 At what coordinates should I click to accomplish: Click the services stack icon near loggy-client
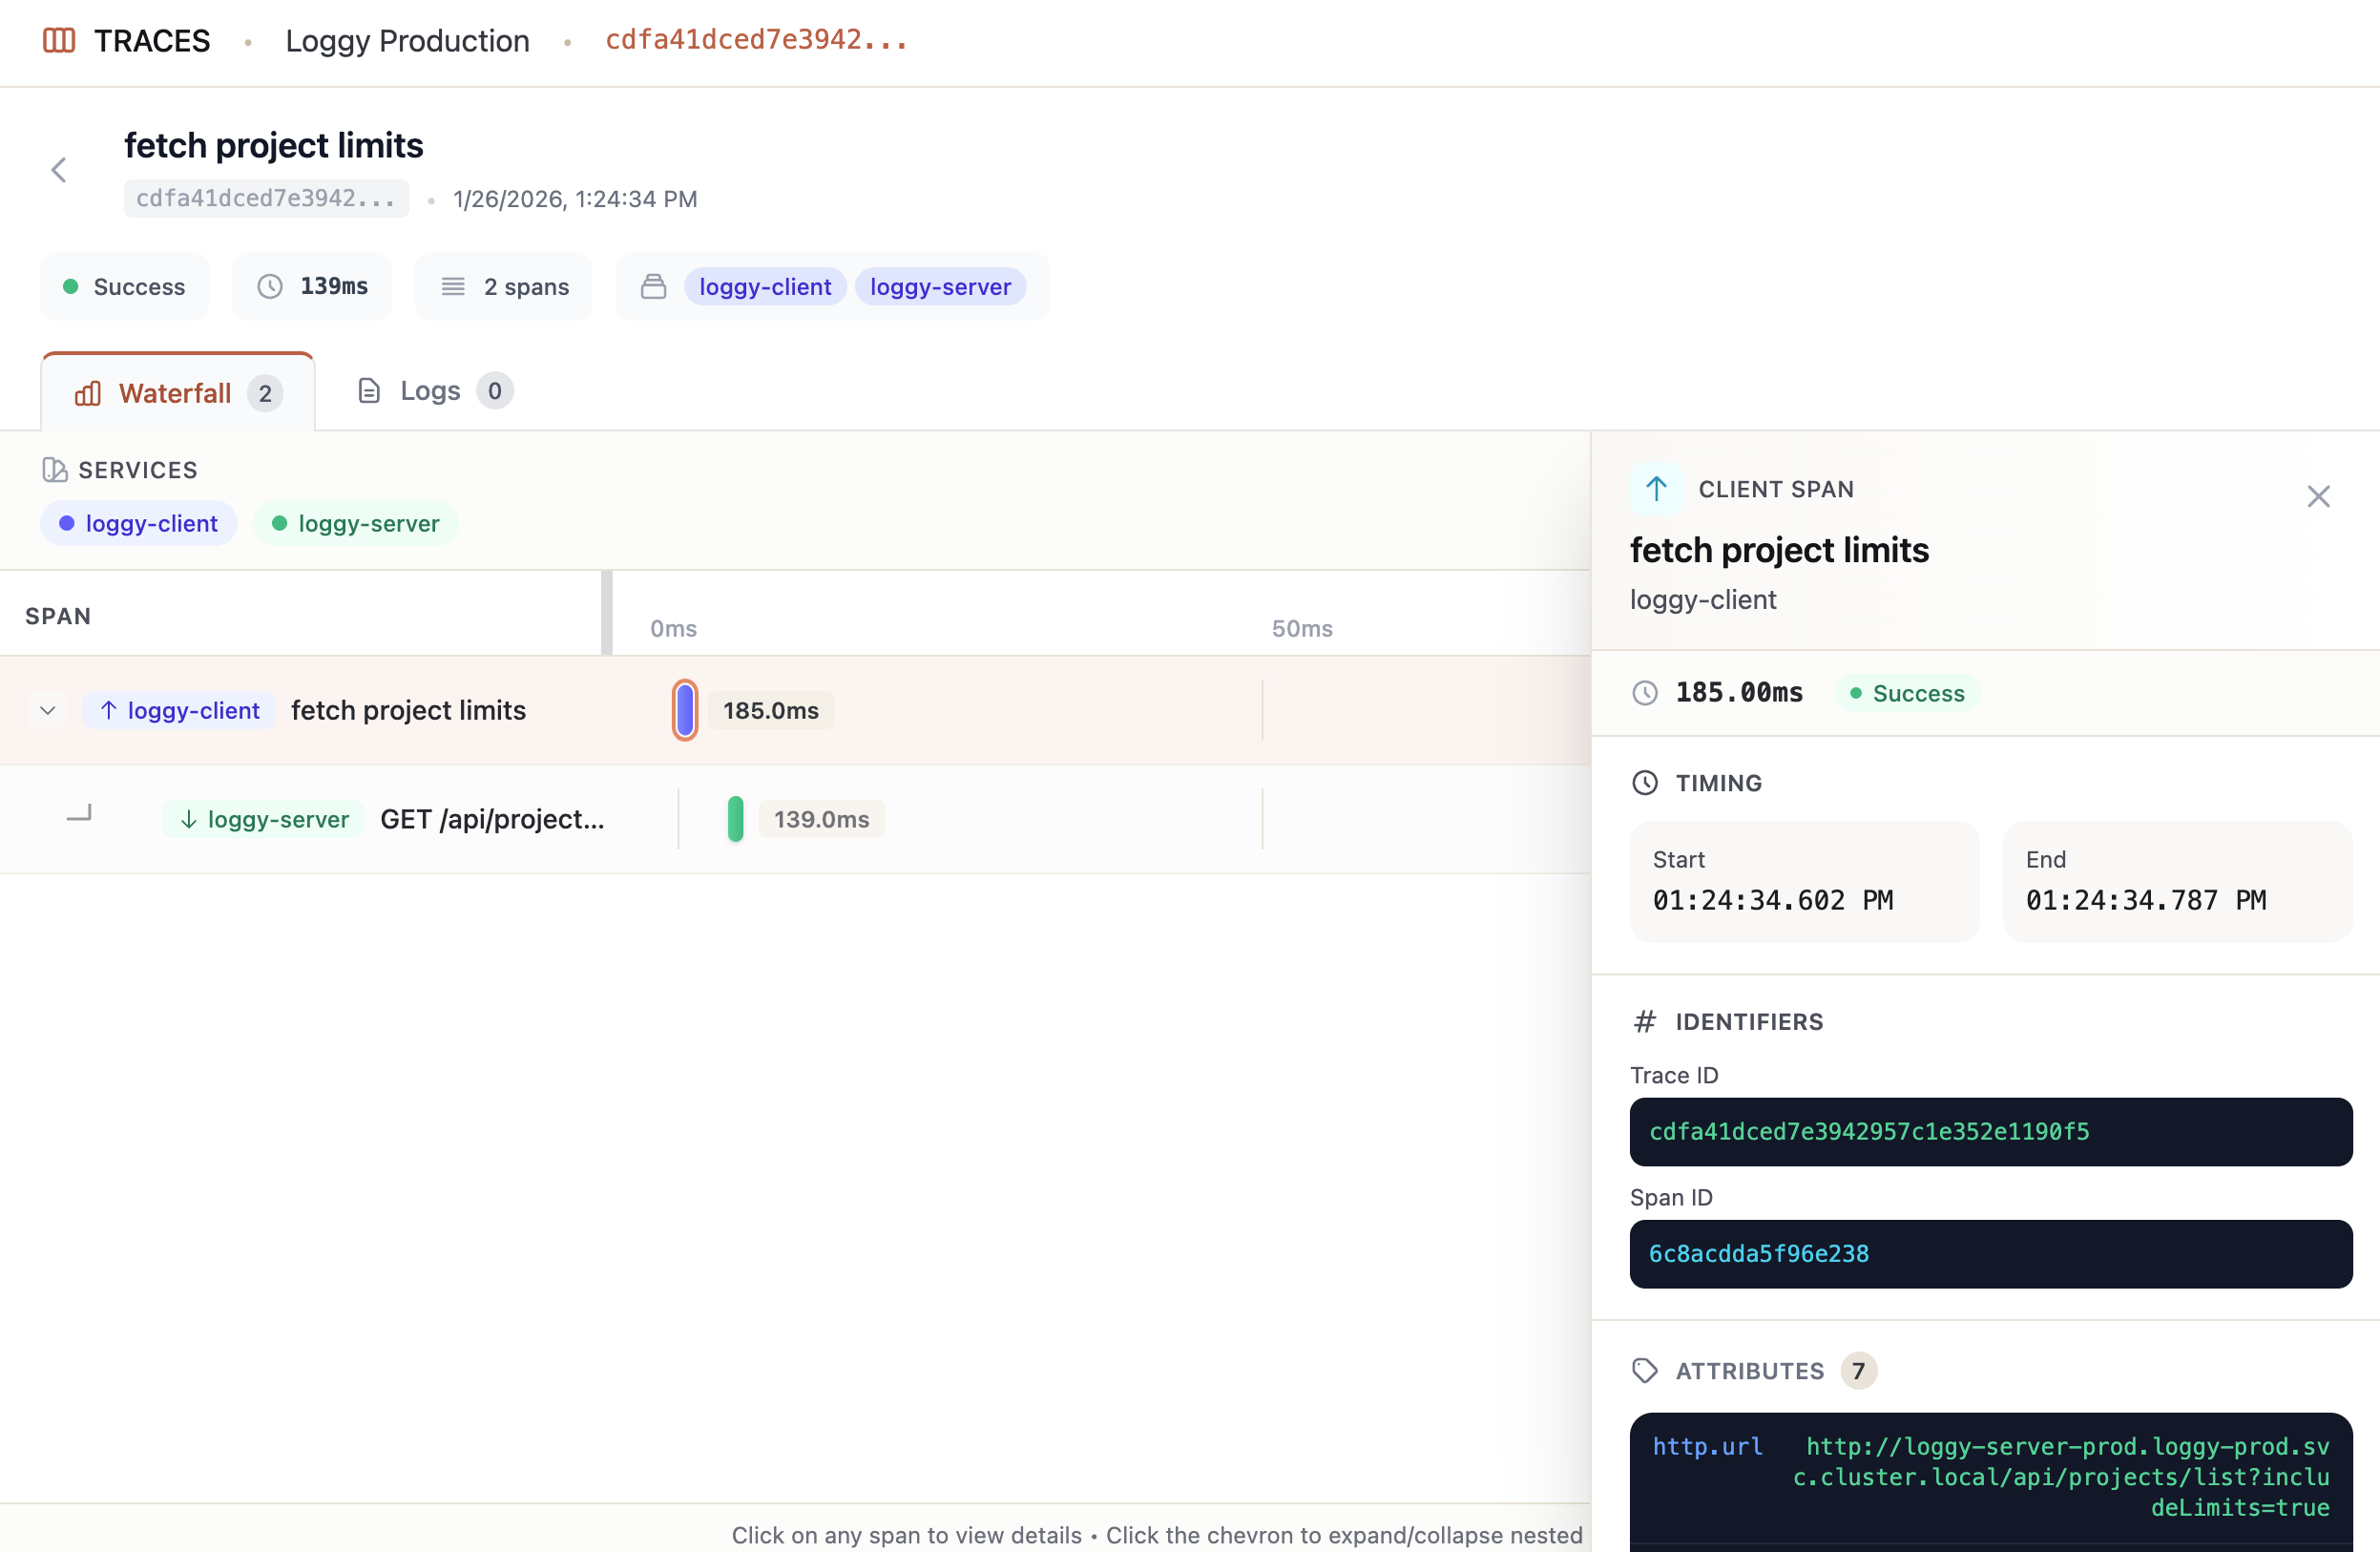click(x=653, y=287)
